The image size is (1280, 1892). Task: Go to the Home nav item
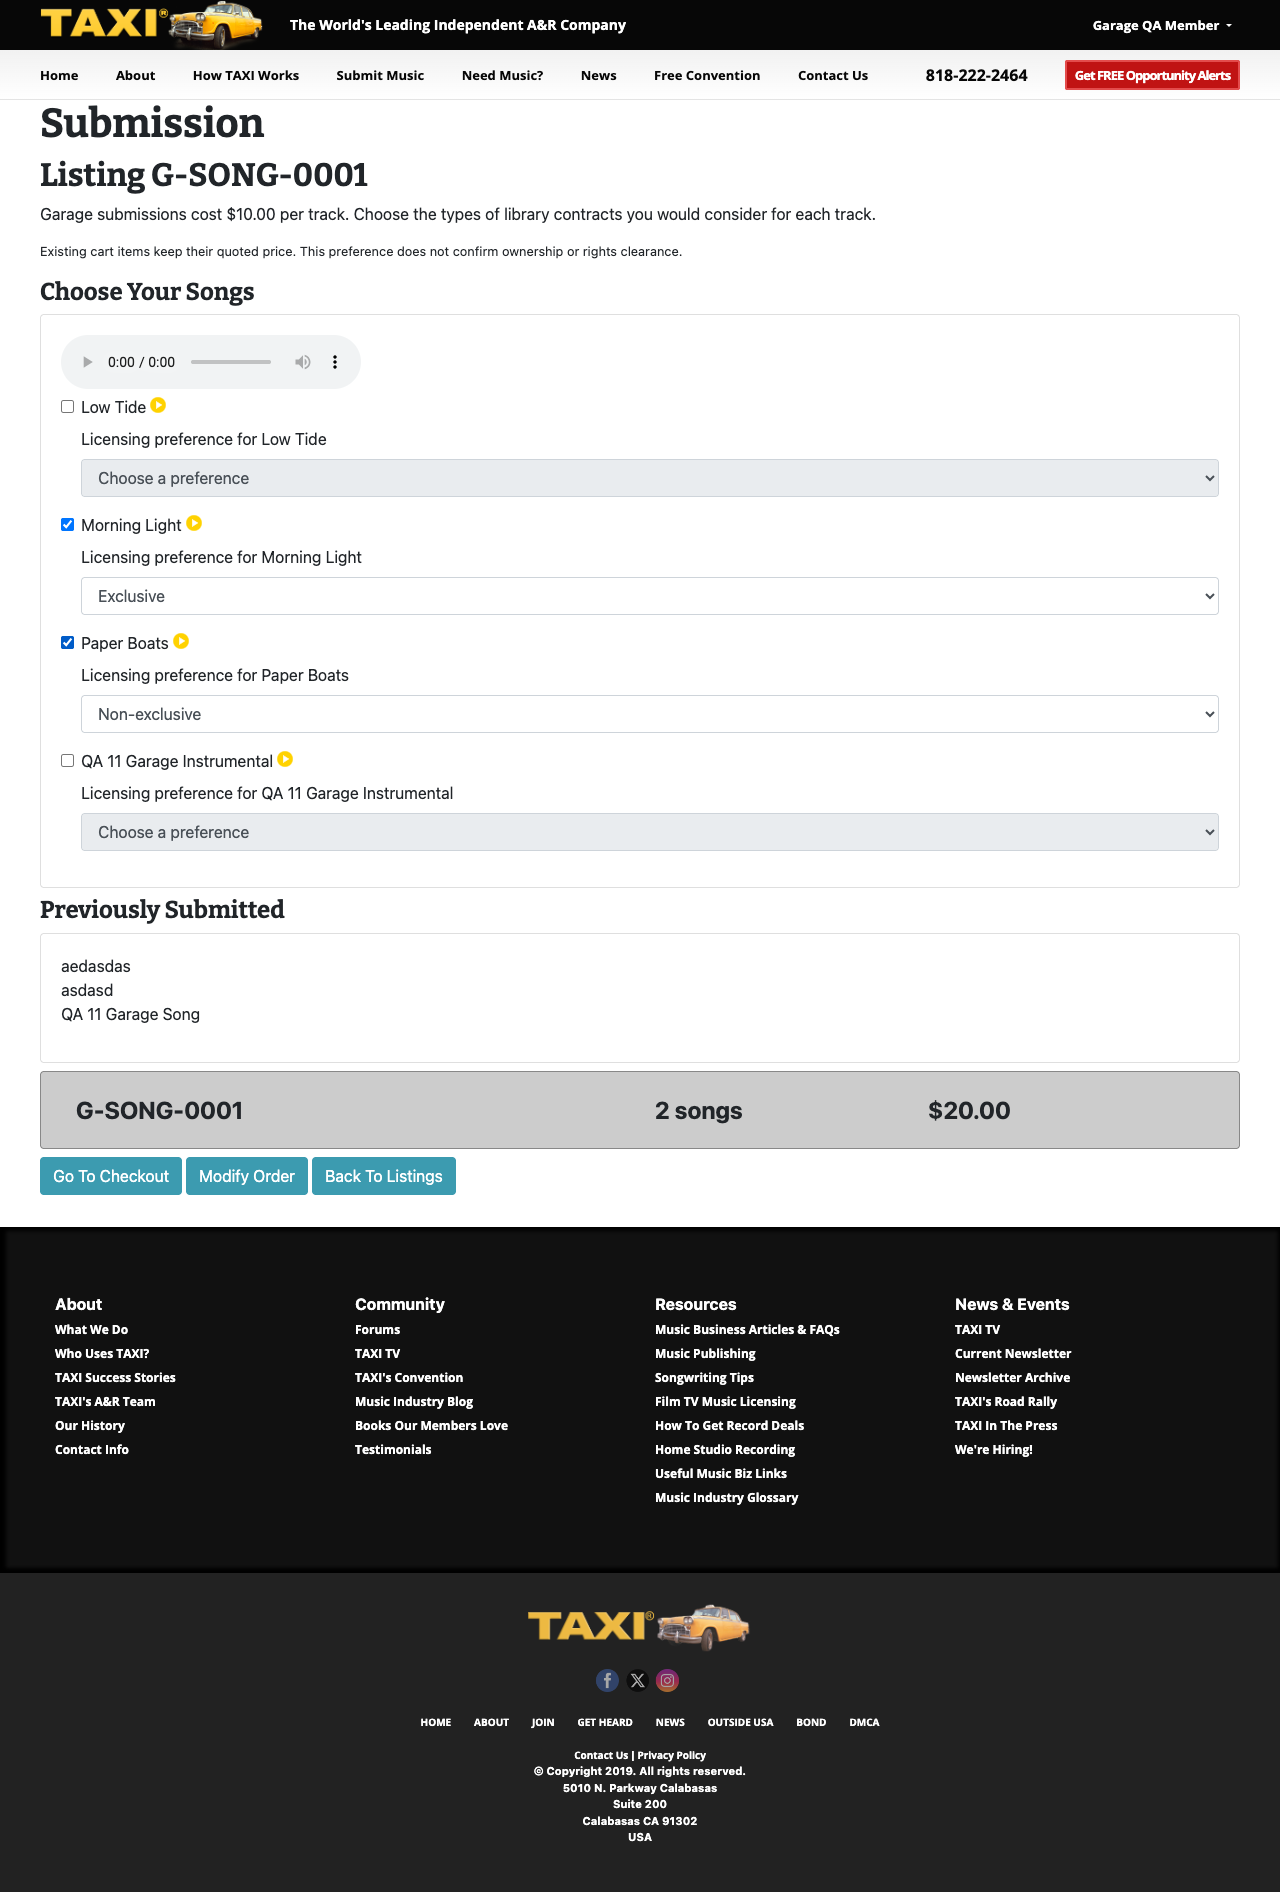pos(59,75)
